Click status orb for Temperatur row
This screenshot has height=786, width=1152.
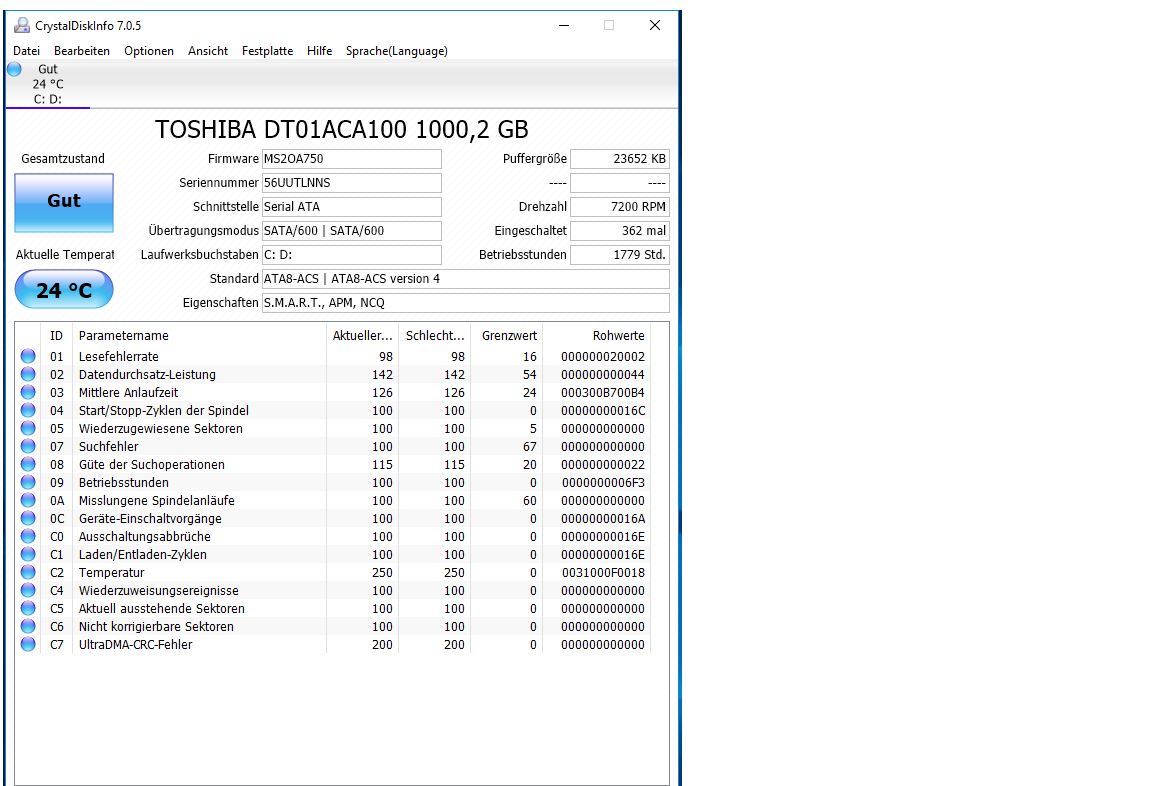tap(28, 572)
